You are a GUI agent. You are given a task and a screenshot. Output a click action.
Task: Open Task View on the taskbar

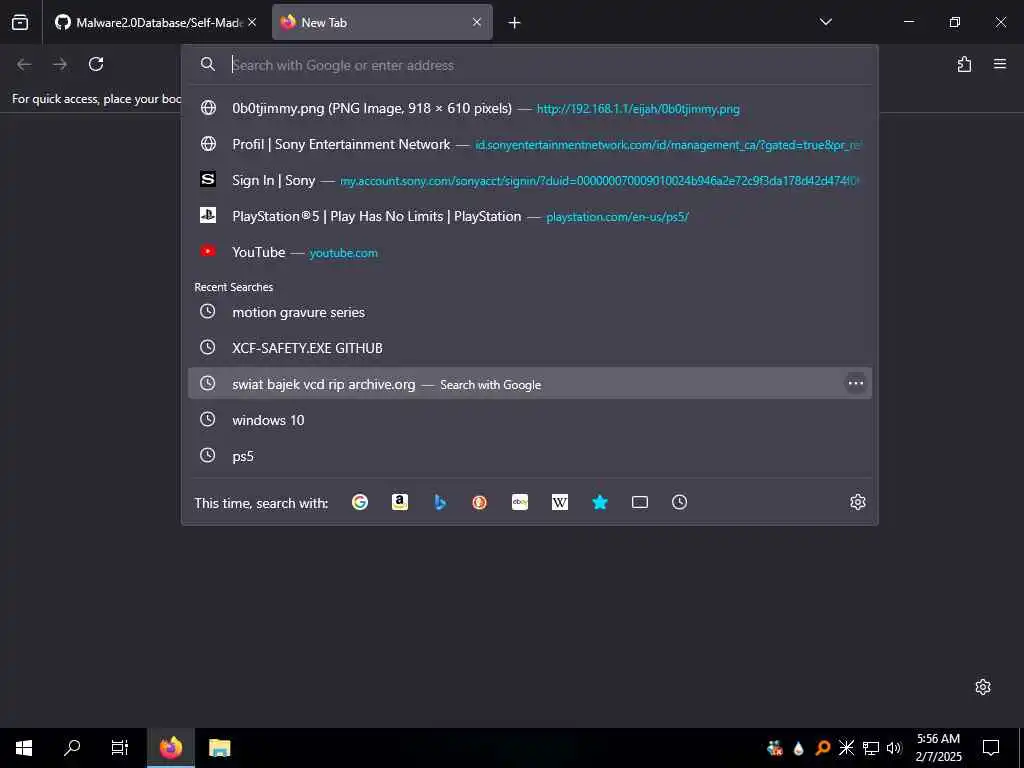[x=120, y=748]
